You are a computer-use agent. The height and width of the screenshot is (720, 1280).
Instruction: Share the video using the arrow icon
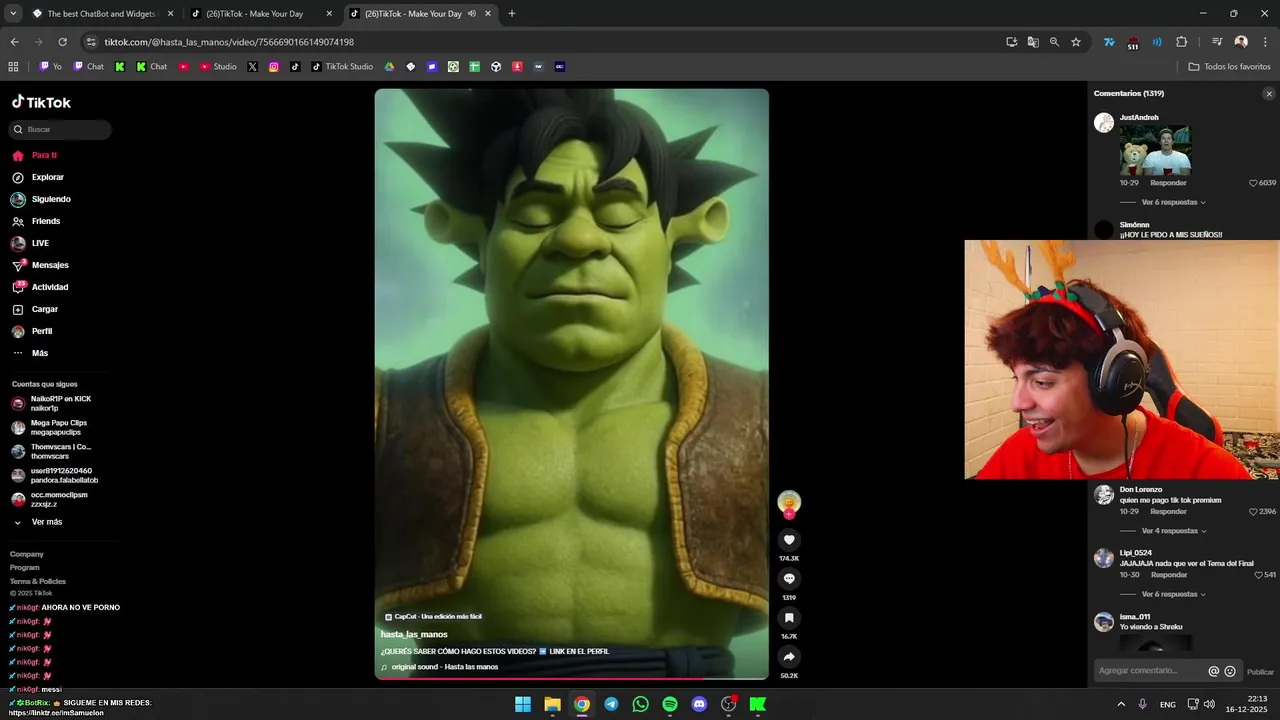(789, 657)
